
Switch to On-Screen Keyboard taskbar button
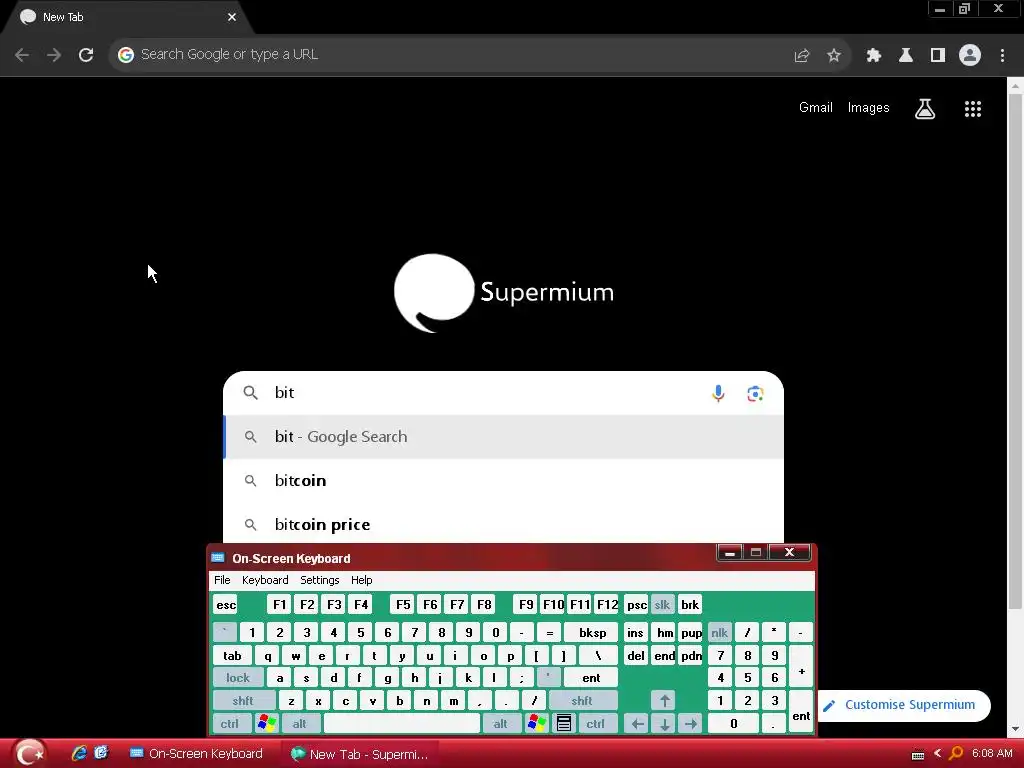197,754
